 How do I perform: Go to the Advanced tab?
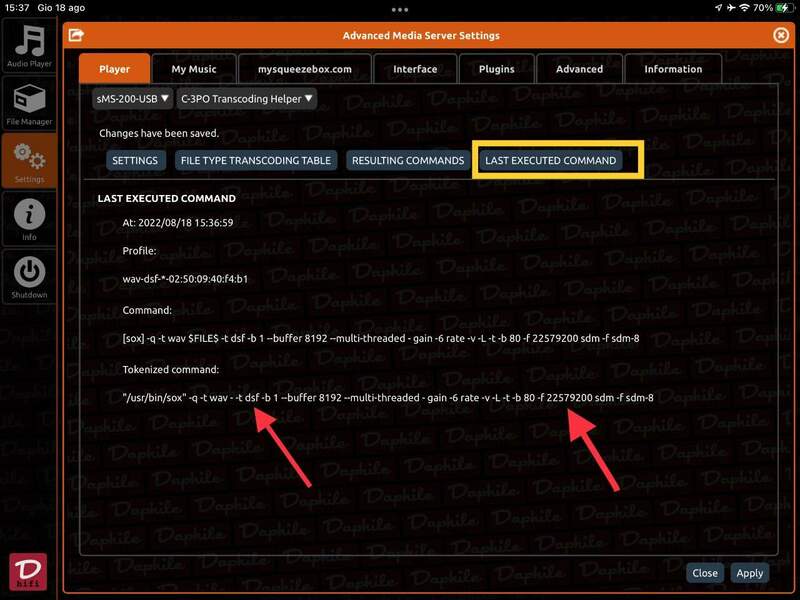pos(580,69)
